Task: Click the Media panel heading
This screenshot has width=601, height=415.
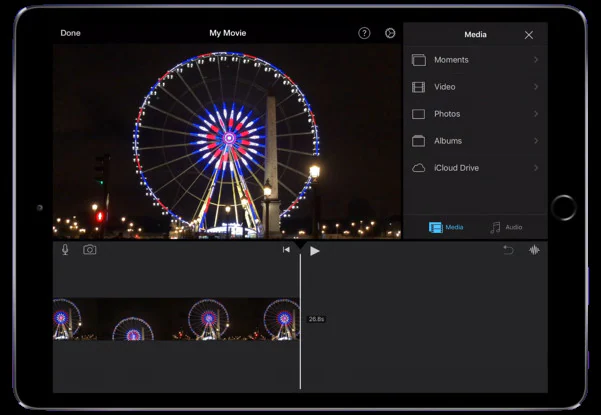Action: (x=475, y=34)
